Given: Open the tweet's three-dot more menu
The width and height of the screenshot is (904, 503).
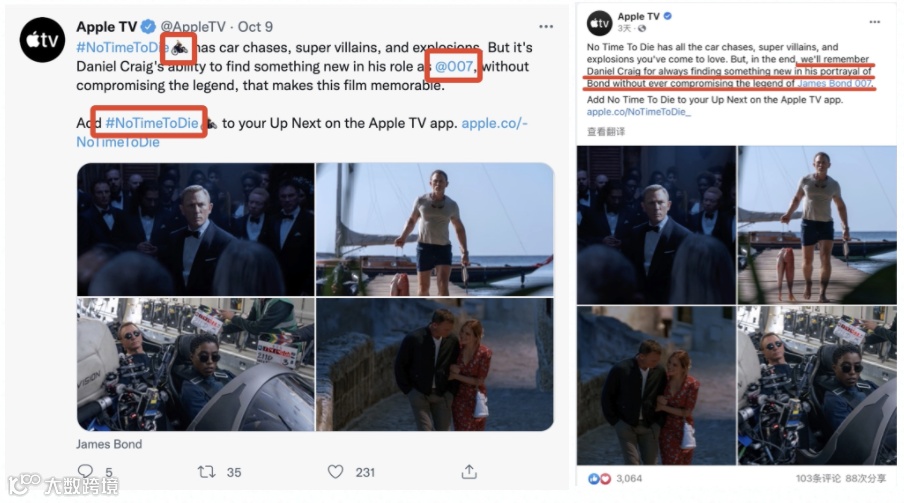Looking at the screenshot, I should pyautogui.click(x=545, y=27).
